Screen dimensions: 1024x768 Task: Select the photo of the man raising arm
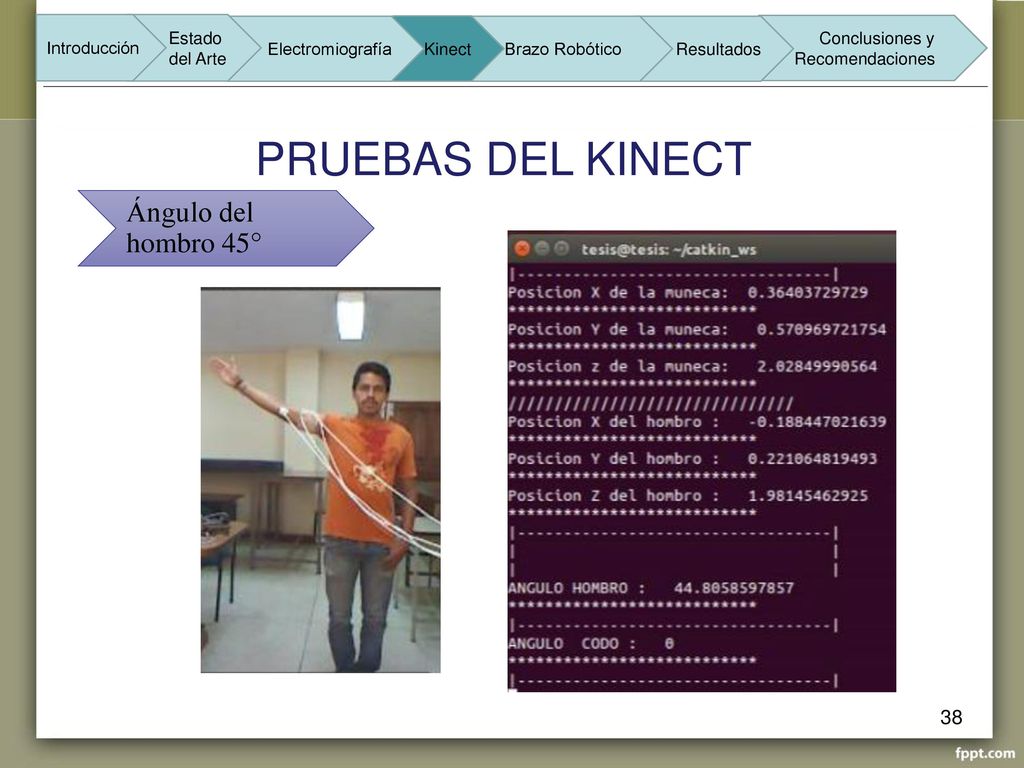pyautogui.click(x=321, y=480)
